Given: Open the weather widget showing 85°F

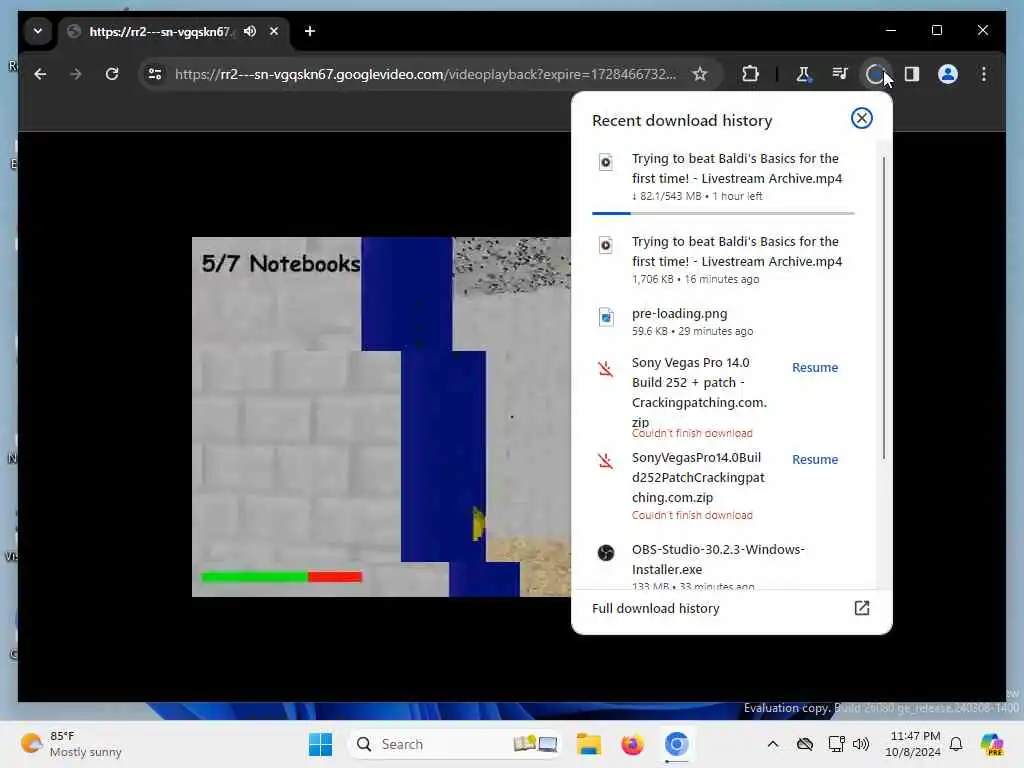Looking at the screenshot, I should pyautogui.click(x=71, y=744).
